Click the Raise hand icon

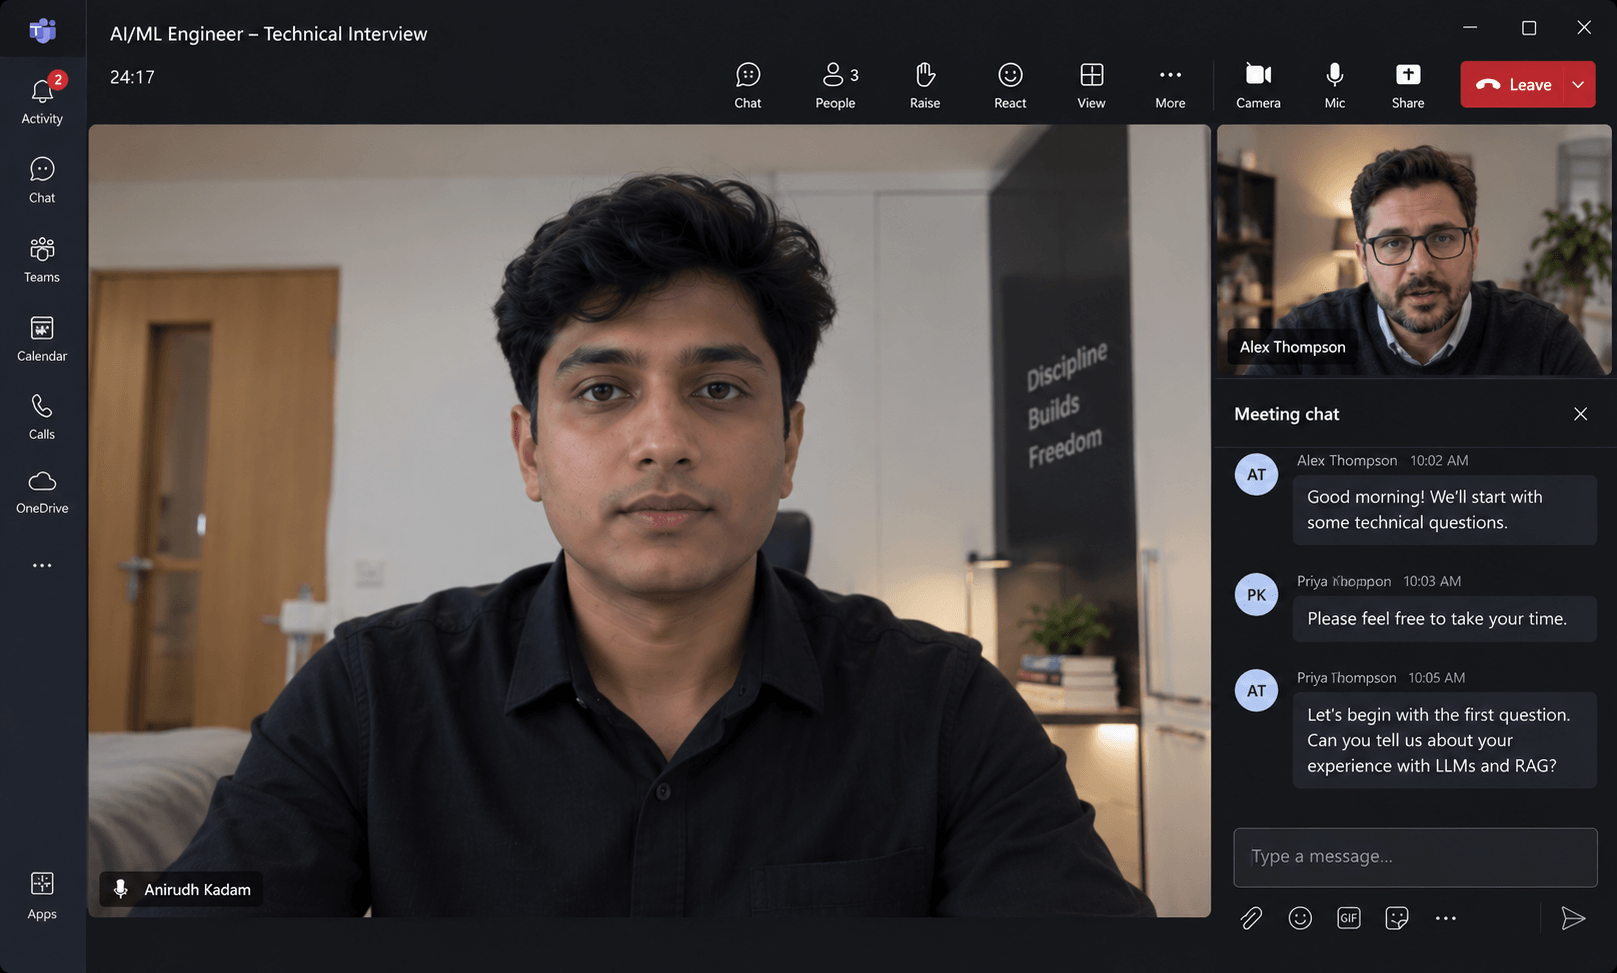pos(925,85)
